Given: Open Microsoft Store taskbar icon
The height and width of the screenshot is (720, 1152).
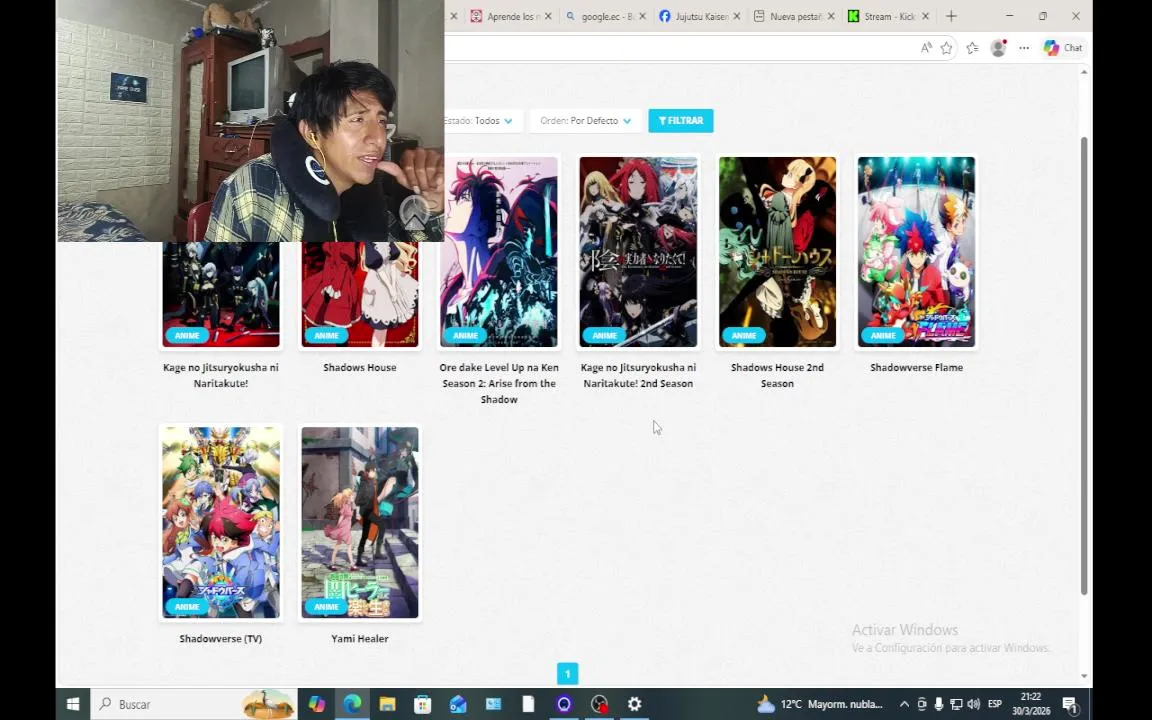Looking at the screenshot, I should click(x=422, y=704).
